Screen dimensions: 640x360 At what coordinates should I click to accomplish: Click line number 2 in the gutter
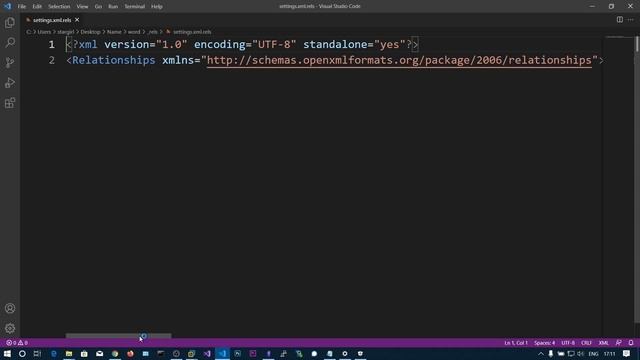(x=51, y=60)
